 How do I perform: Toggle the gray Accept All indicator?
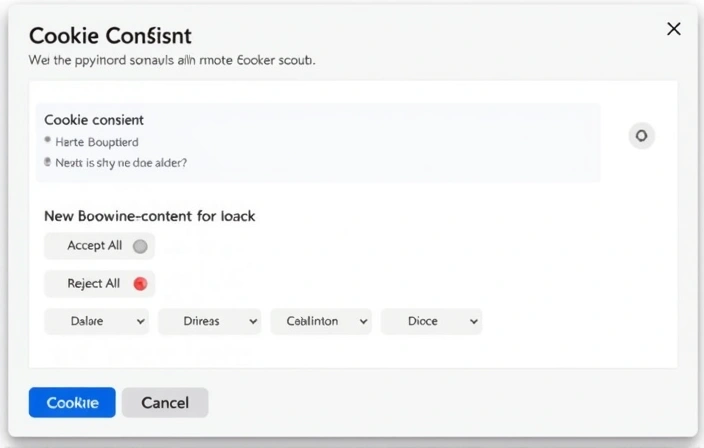pos(140,246)
